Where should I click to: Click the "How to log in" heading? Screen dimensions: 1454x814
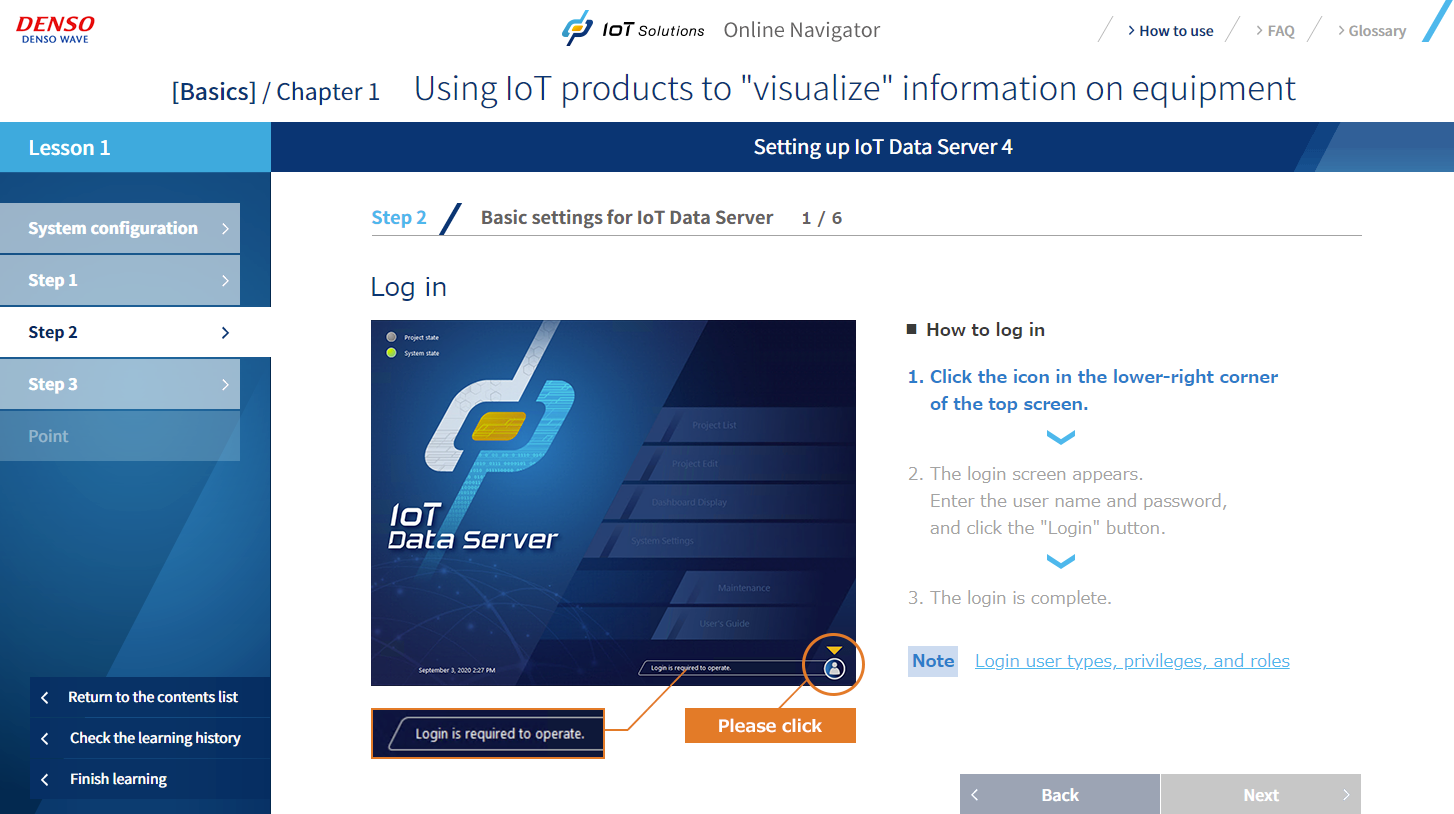[985, 330]
